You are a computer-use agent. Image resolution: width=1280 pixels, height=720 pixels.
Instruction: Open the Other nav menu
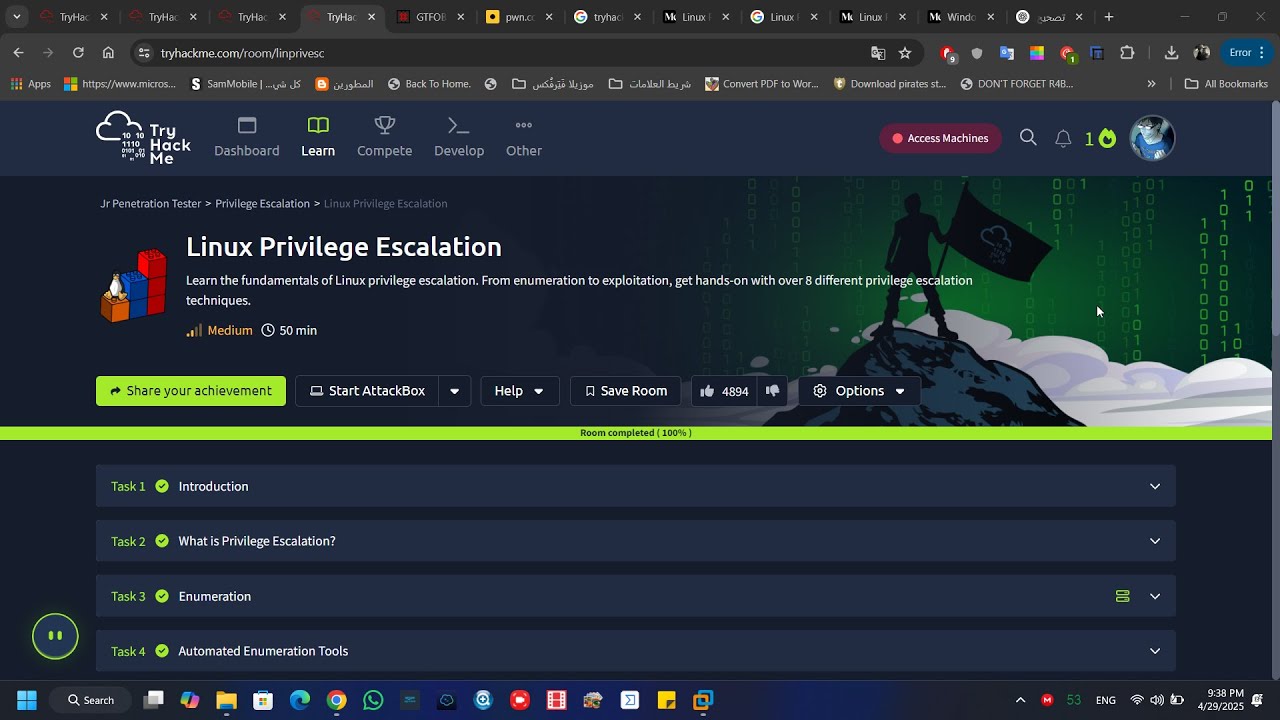pyautogui.click(x=524, y=138)
